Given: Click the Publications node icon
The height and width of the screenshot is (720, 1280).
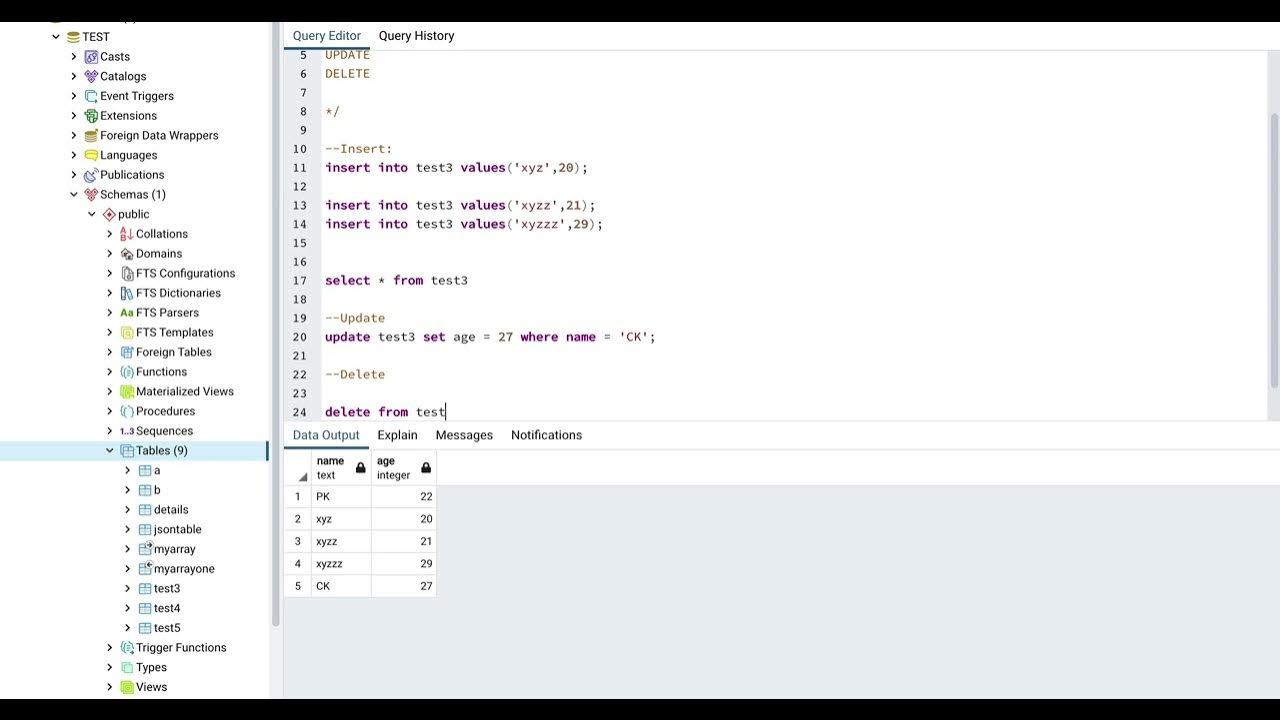Looking at the screenshot, I should (91, 175).
